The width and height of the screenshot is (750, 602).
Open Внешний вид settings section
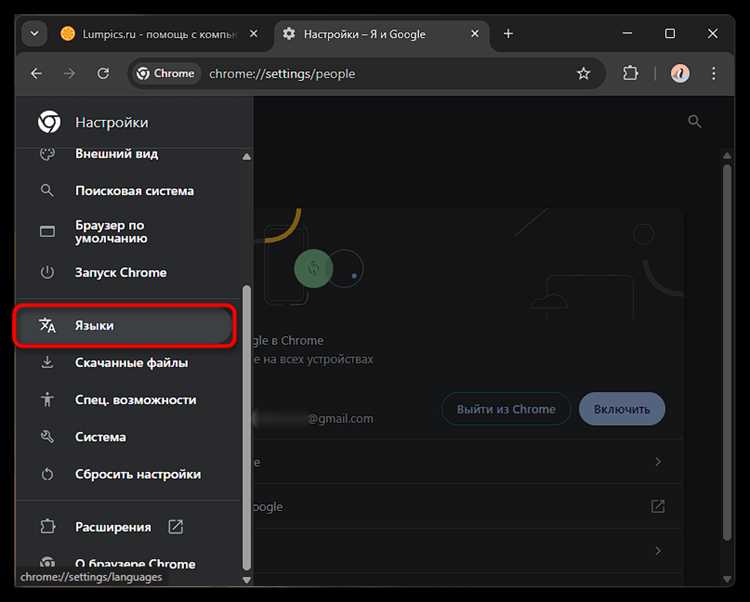(x=128, y=154)
